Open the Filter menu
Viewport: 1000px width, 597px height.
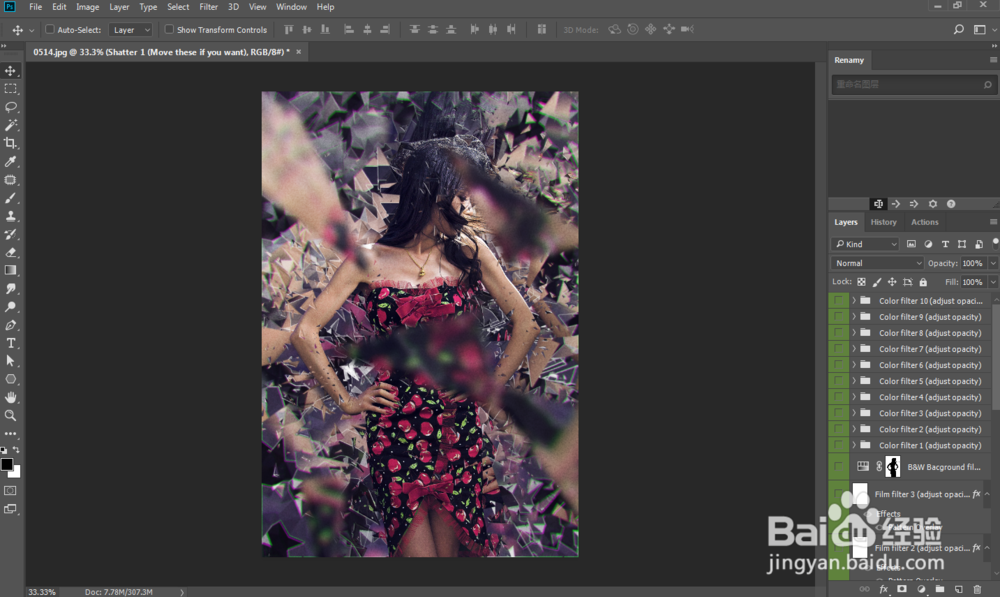[208, 7]
